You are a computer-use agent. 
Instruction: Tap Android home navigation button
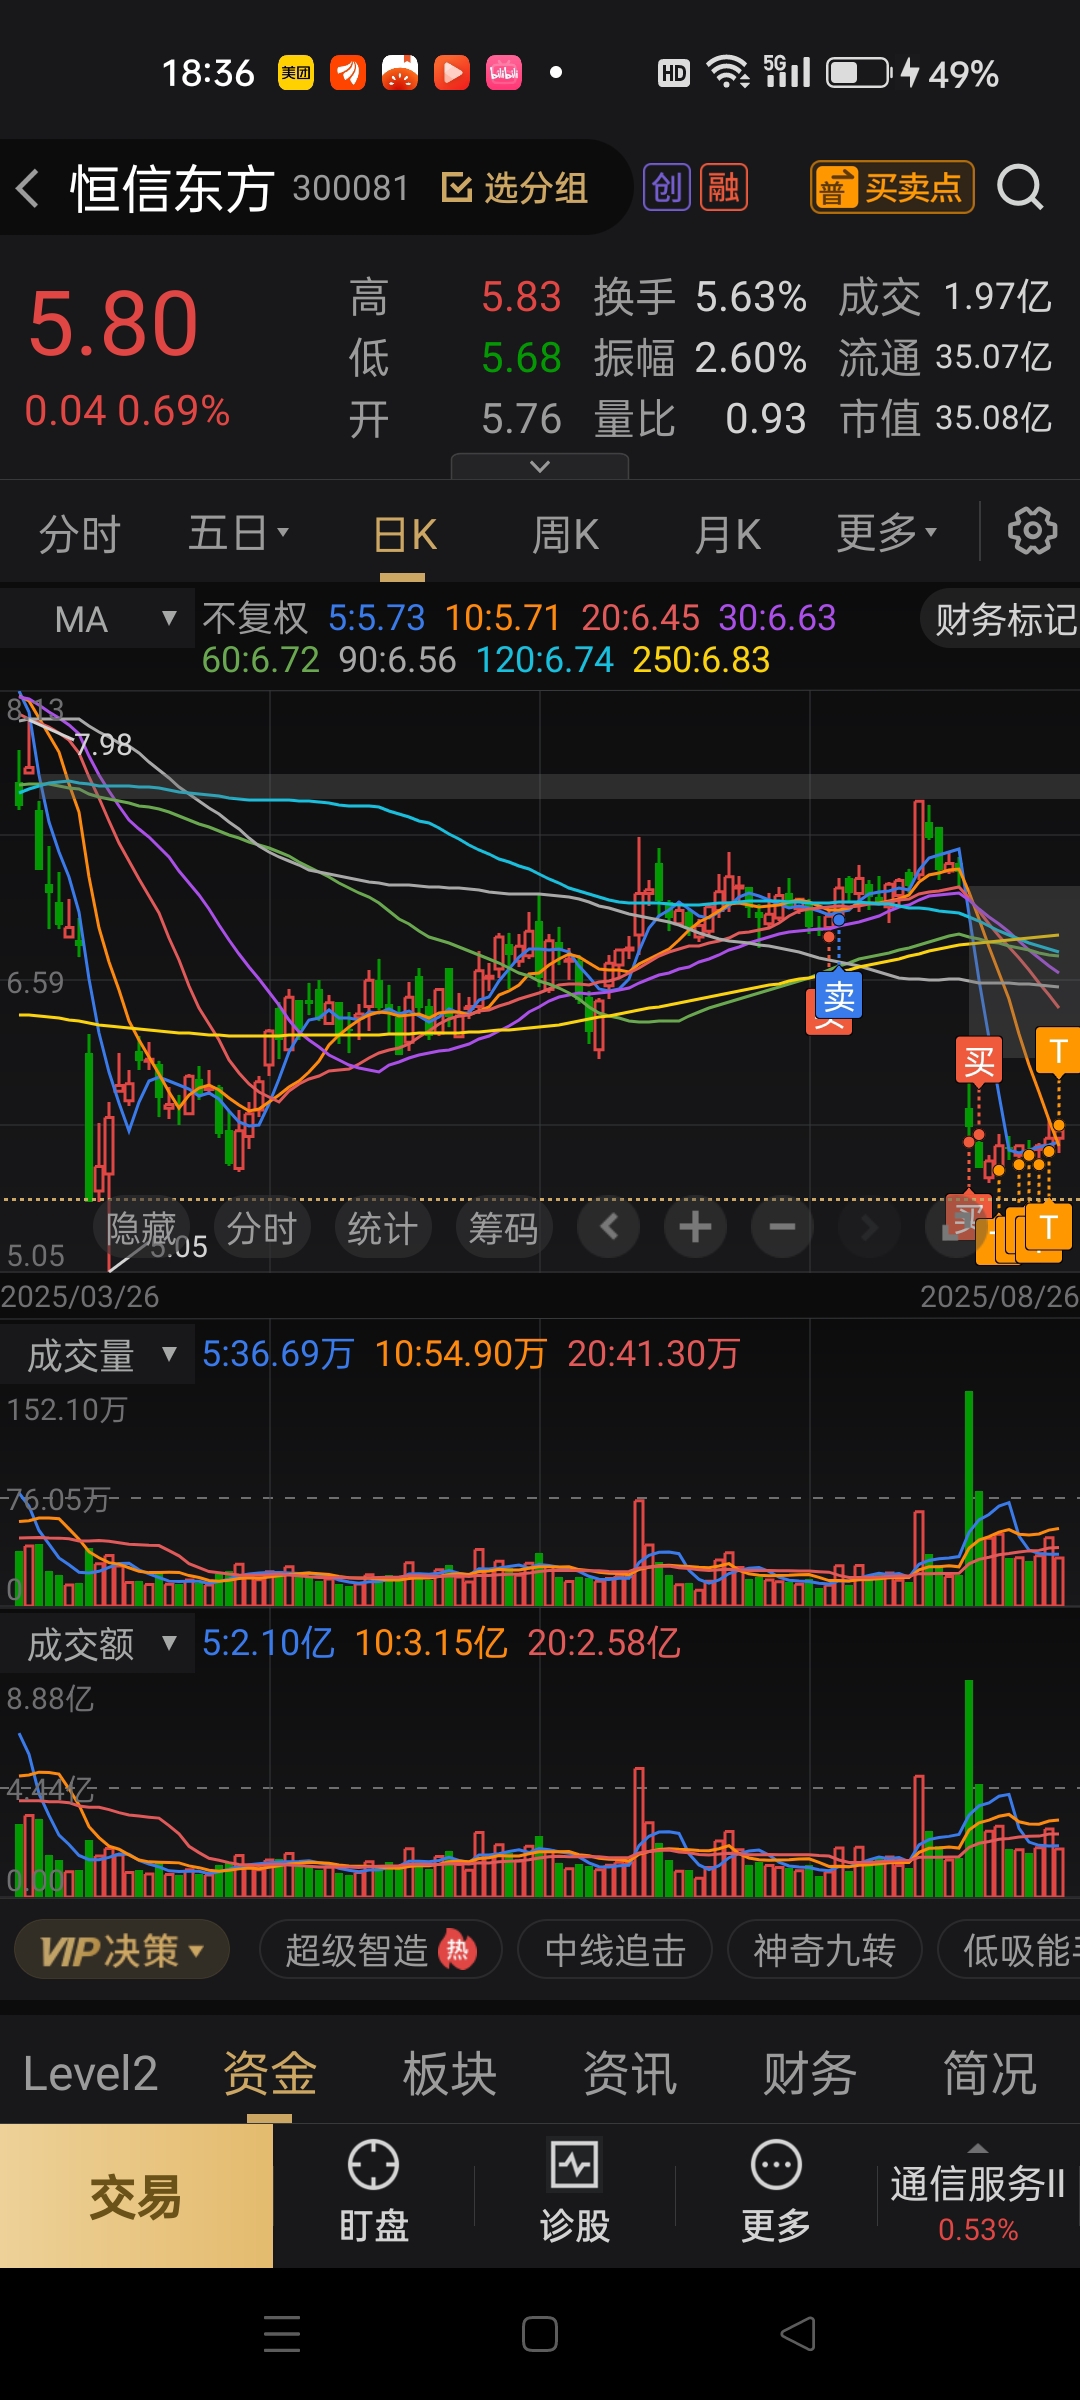click(x=540, y=2334)
